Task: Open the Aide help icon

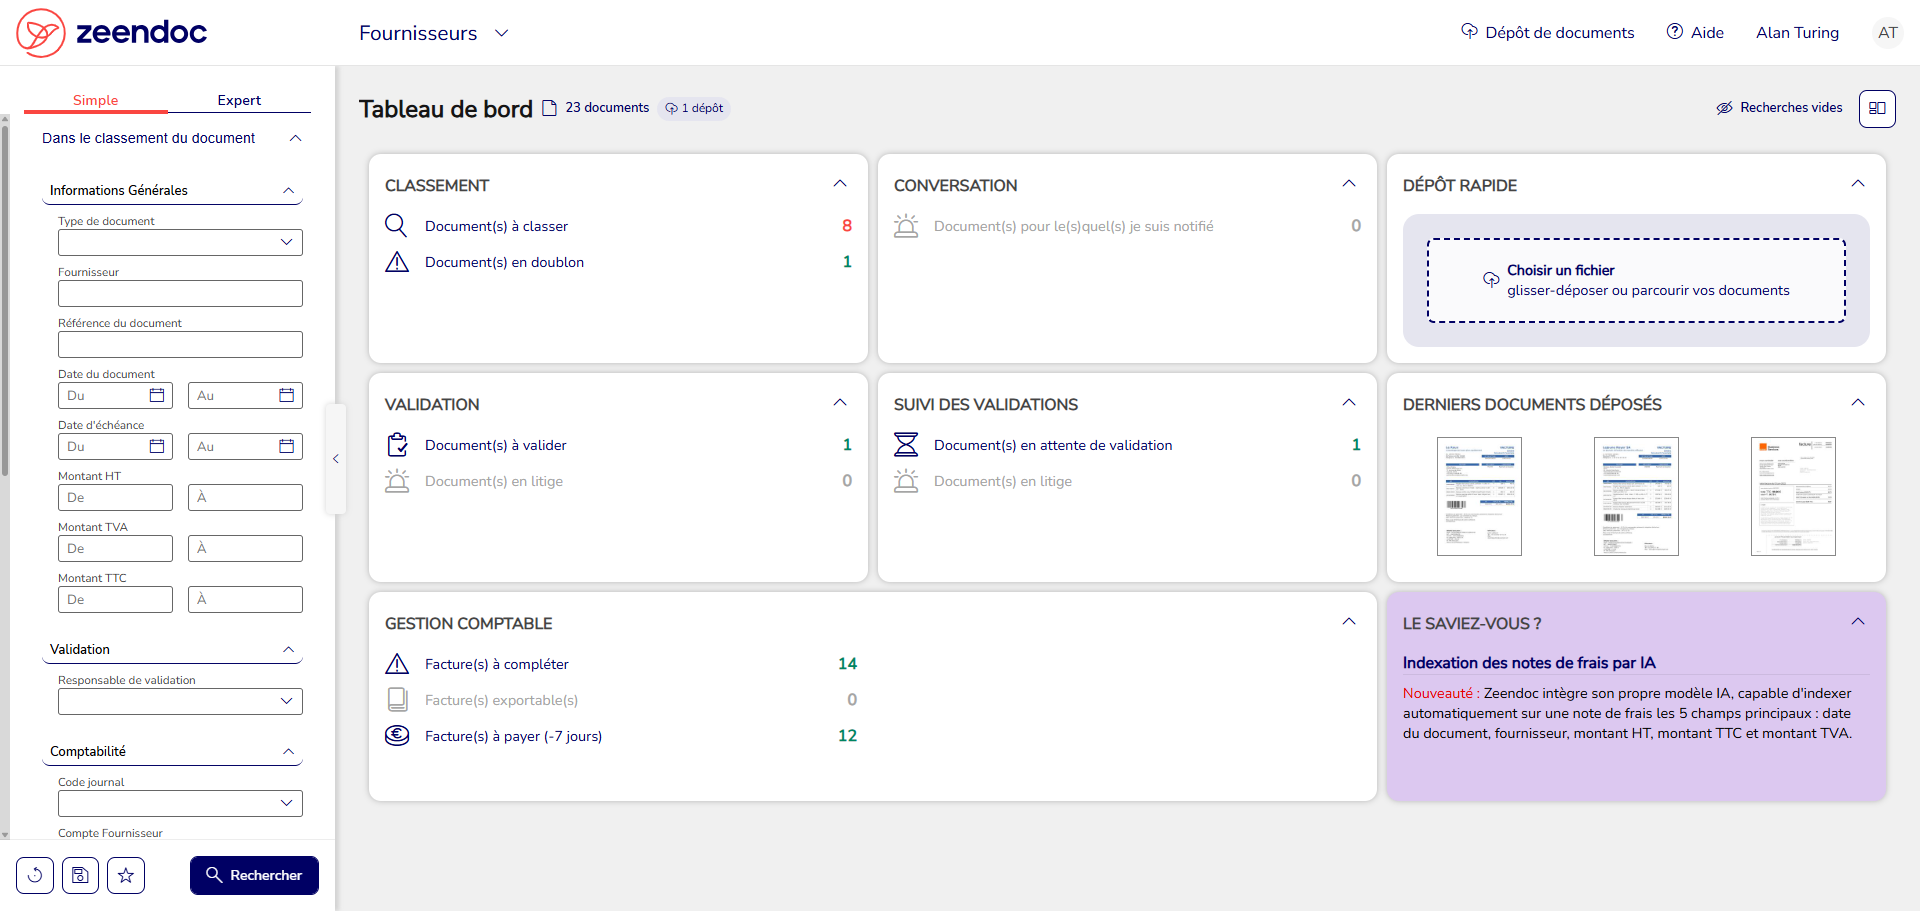Action: pyautogui.click(x=1675, y=32)
